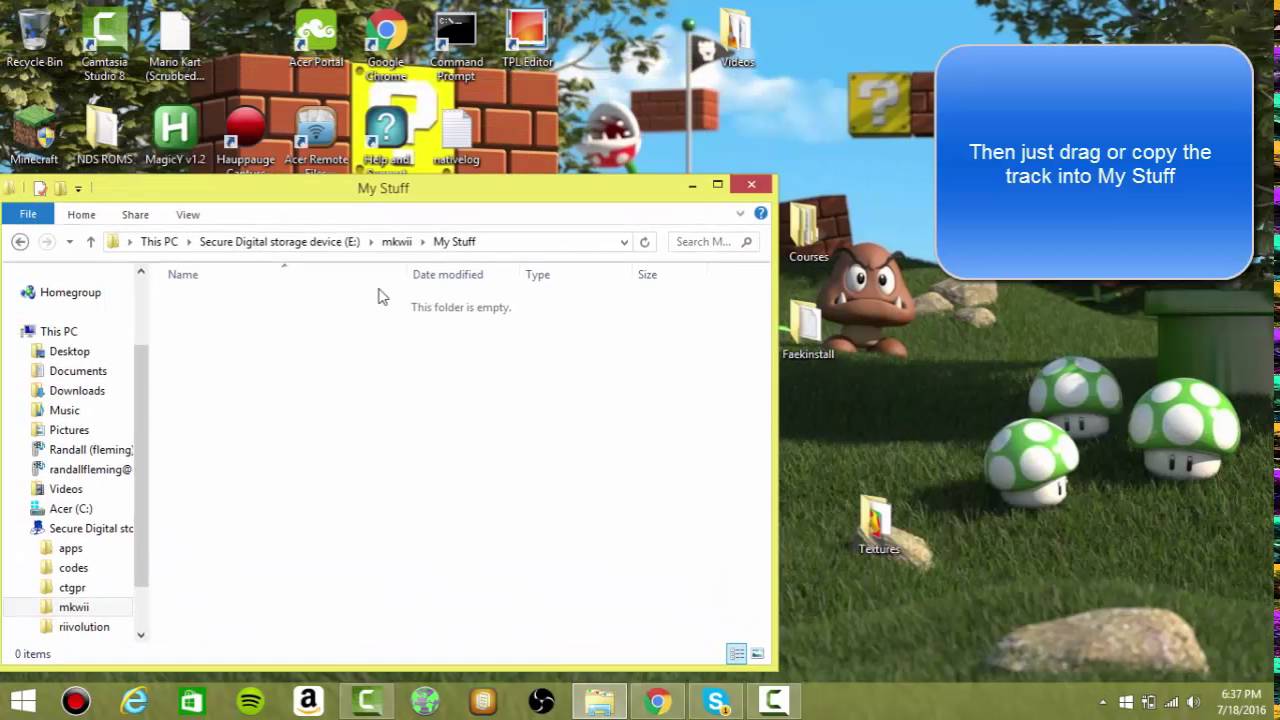Sort by the Name column header

point(284,274)
